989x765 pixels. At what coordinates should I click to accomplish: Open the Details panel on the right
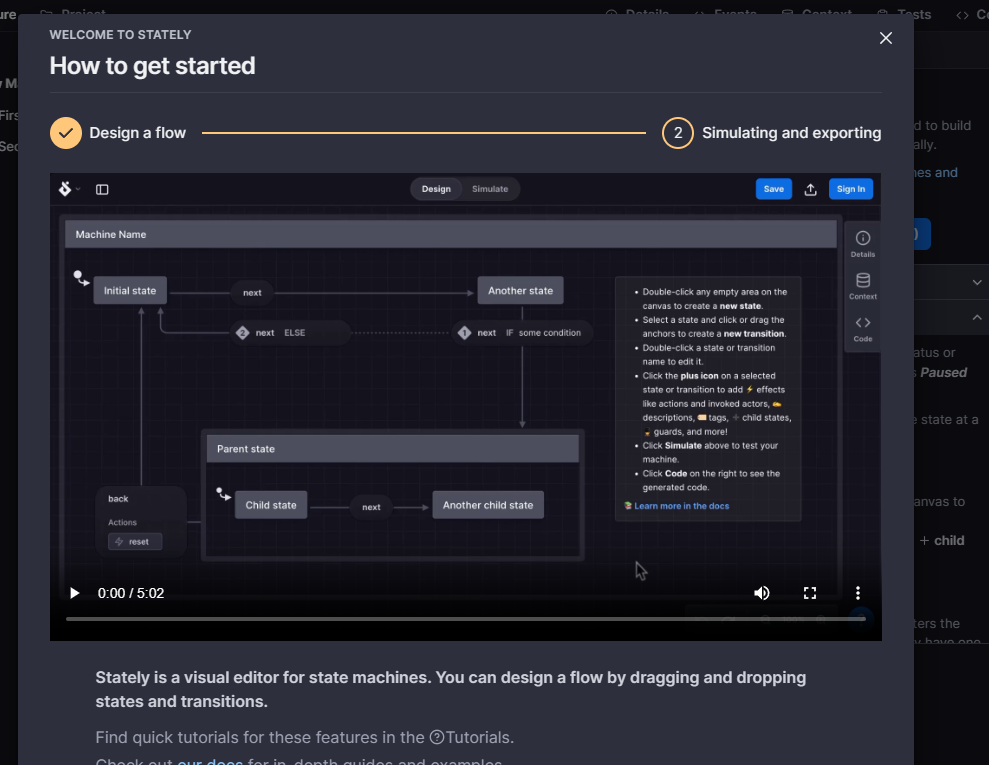tap(862, 240)
